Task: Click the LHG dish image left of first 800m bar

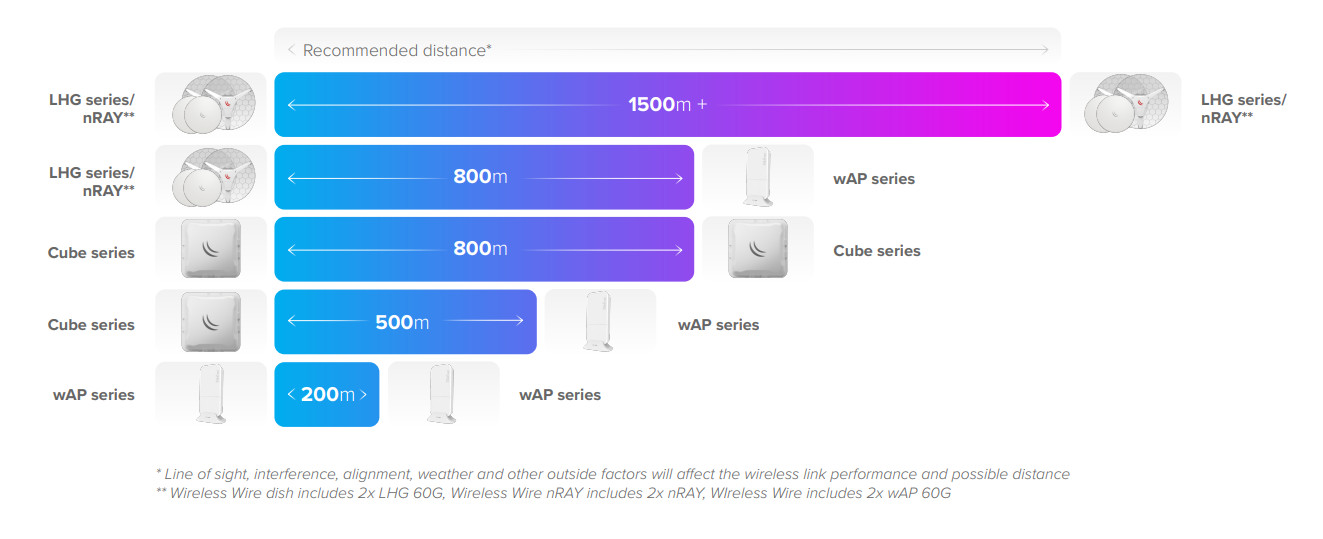Action: coord(211,177)
